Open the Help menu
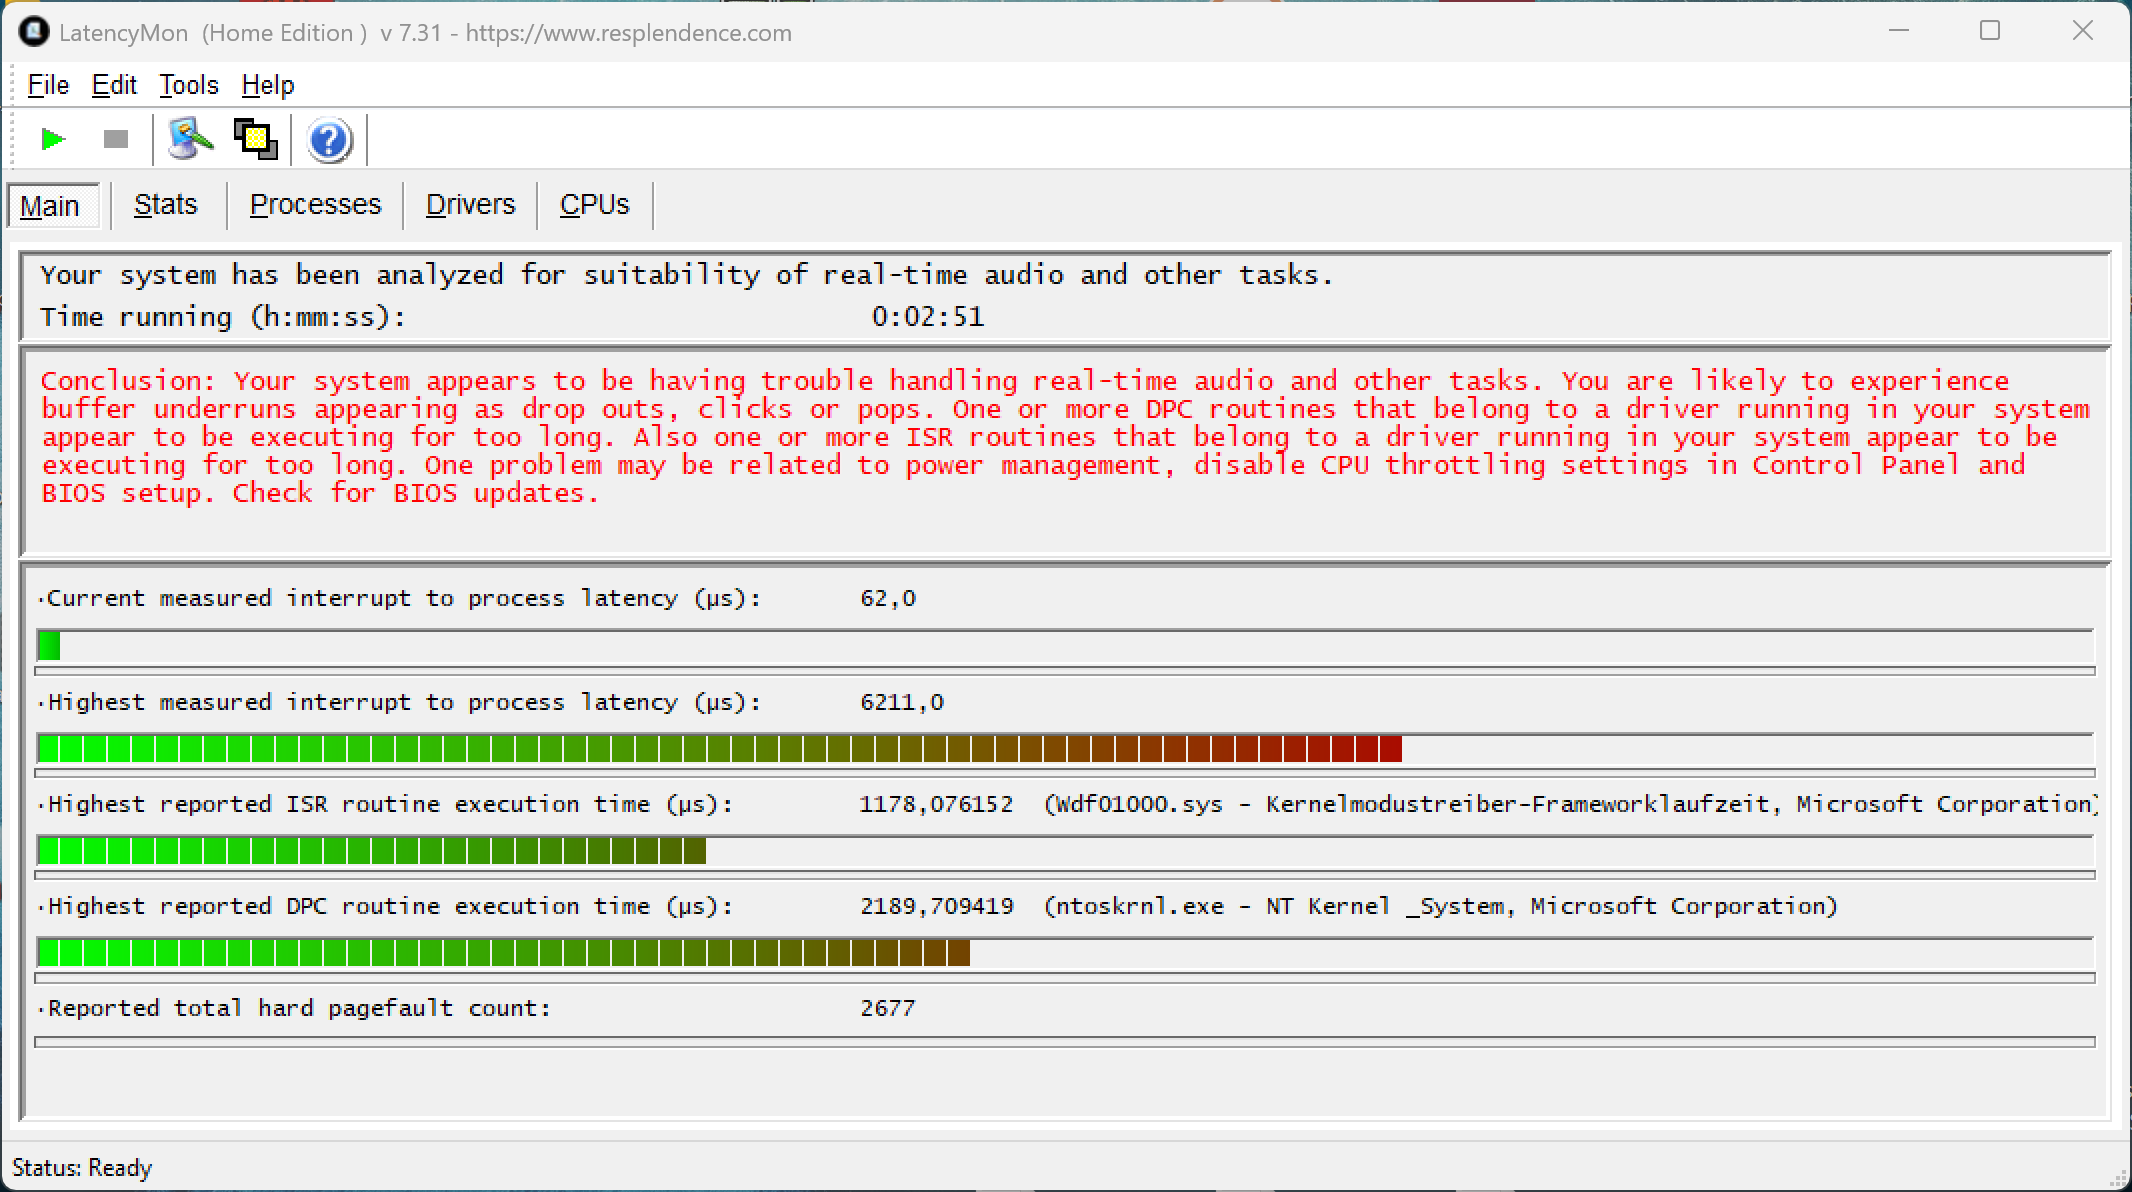Screen dimensions: 2132x1192 click(267, 85)
